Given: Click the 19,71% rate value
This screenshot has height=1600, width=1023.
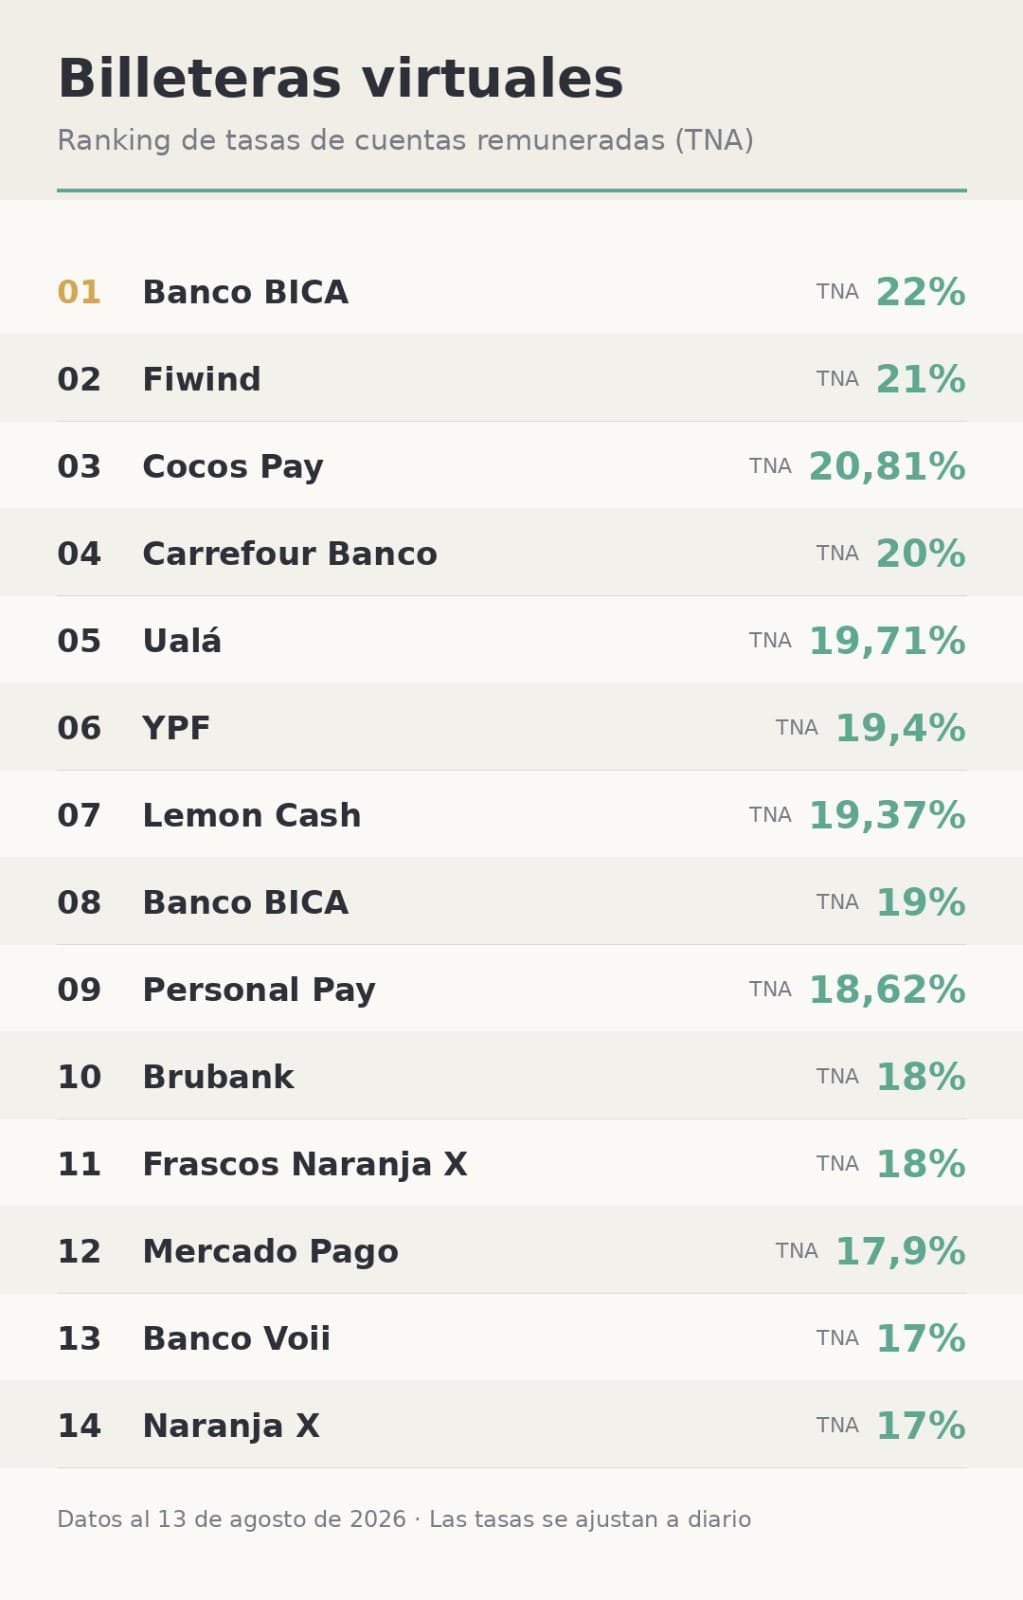Looking at the screenshot, I should tap(887, 641).
